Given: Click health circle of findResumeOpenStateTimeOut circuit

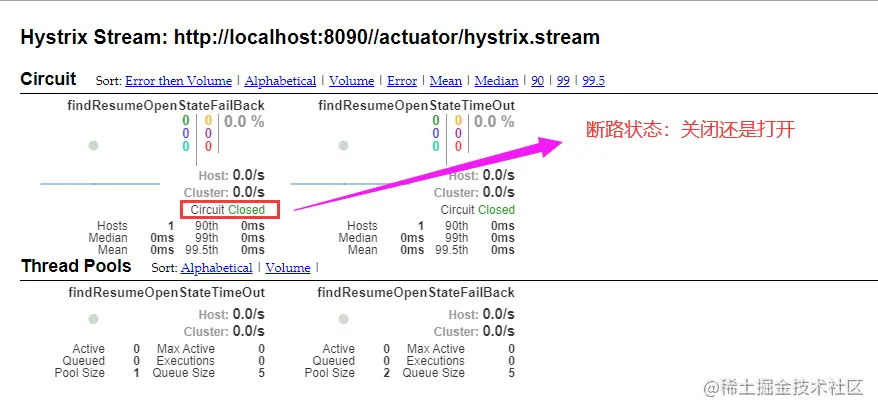Looking at the screenshot, I should pos(343,146).
